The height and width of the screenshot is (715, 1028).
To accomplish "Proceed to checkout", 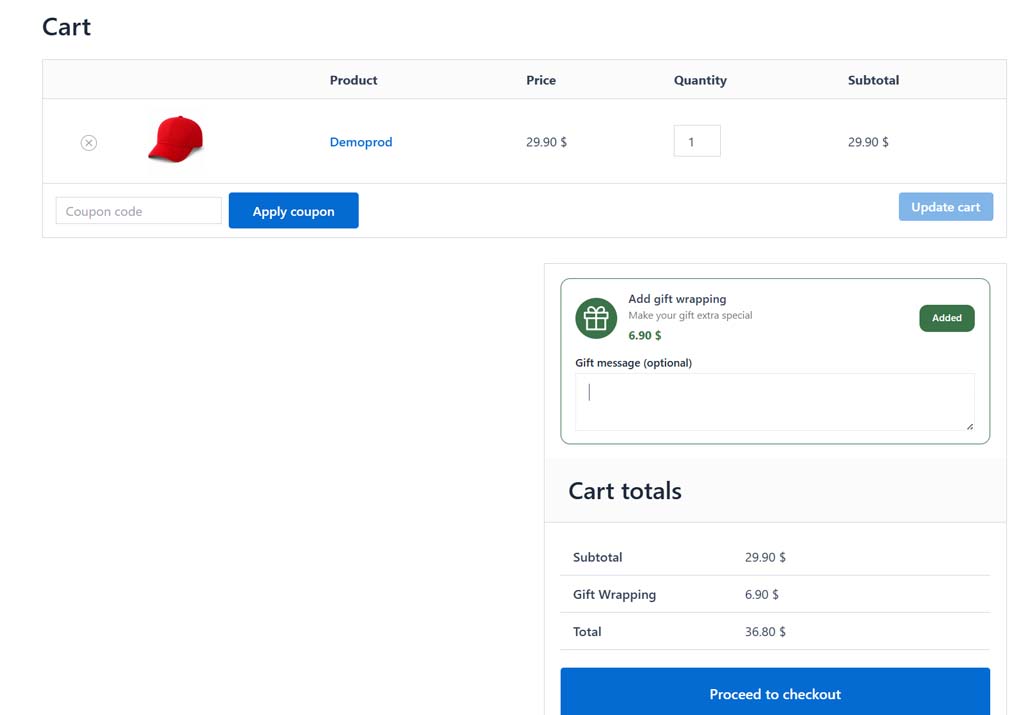I will tap(775, 693).
